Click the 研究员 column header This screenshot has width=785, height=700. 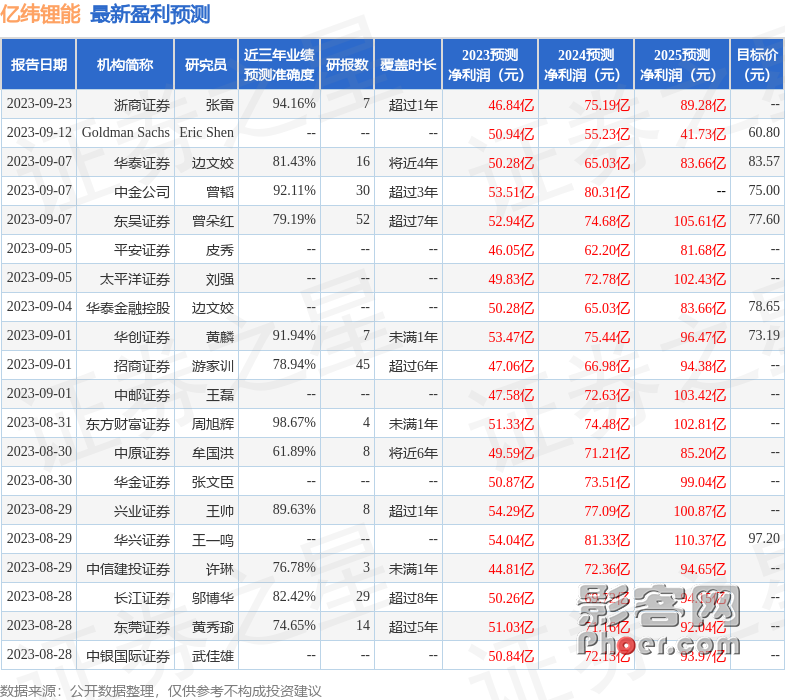pos(206,65)
